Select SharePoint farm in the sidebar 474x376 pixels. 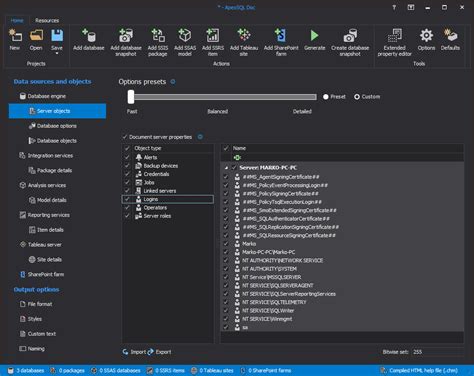[46, 274]
